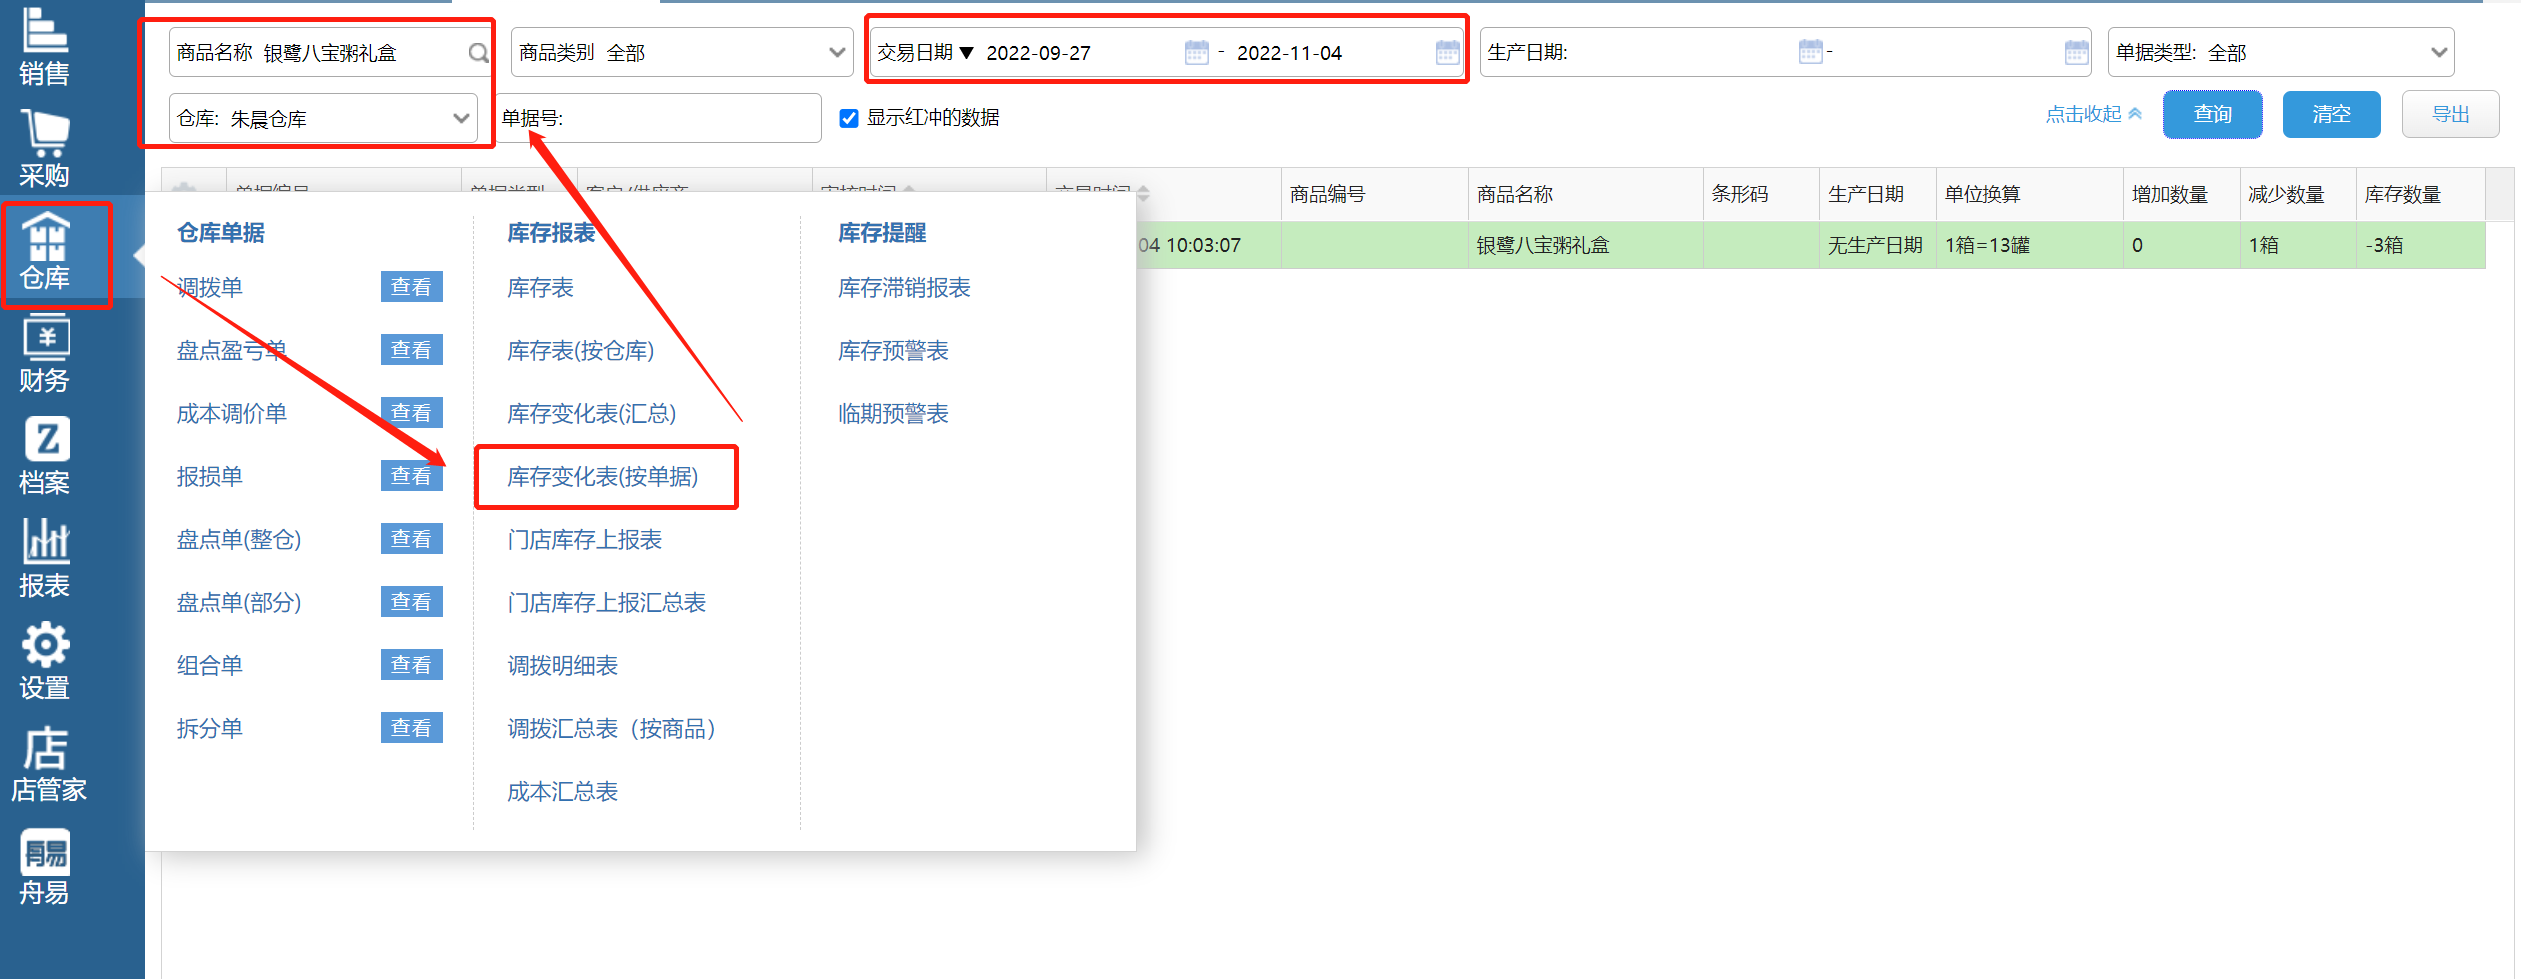Click 查看 button next to 组合单

pyautogui.click(x=411, y=665)
